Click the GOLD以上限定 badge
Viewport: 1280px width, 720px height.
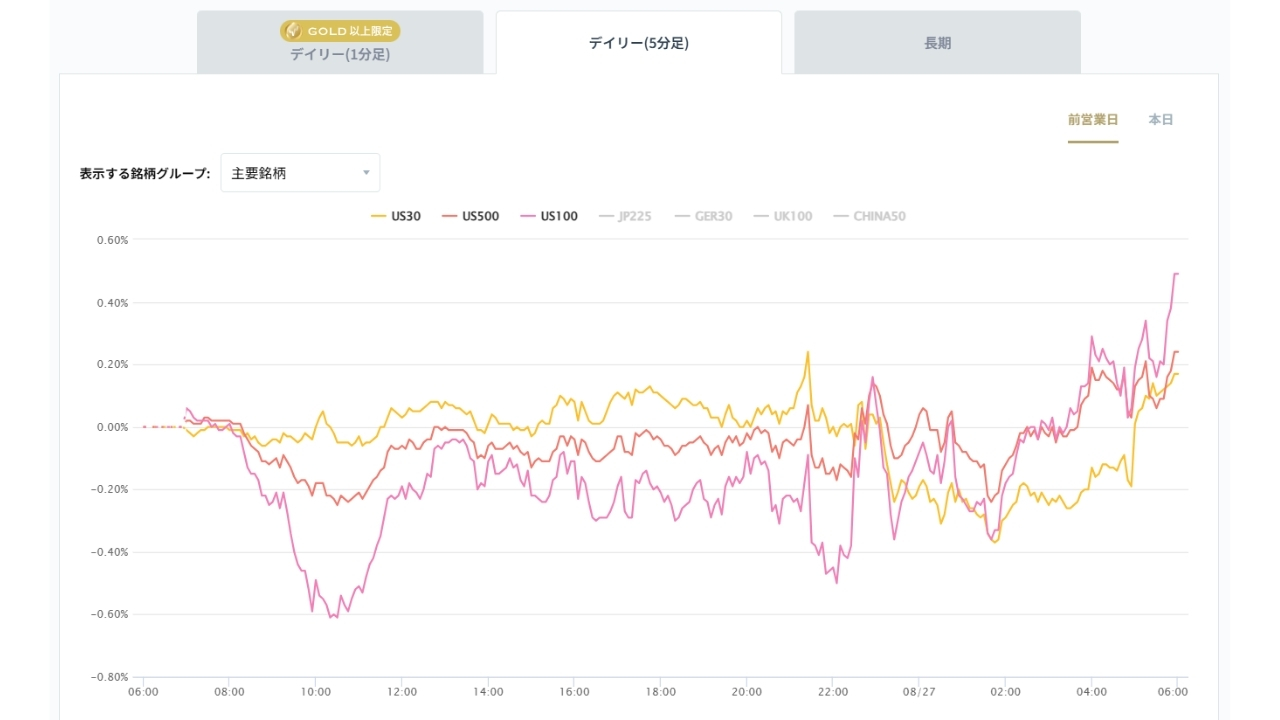340,31
